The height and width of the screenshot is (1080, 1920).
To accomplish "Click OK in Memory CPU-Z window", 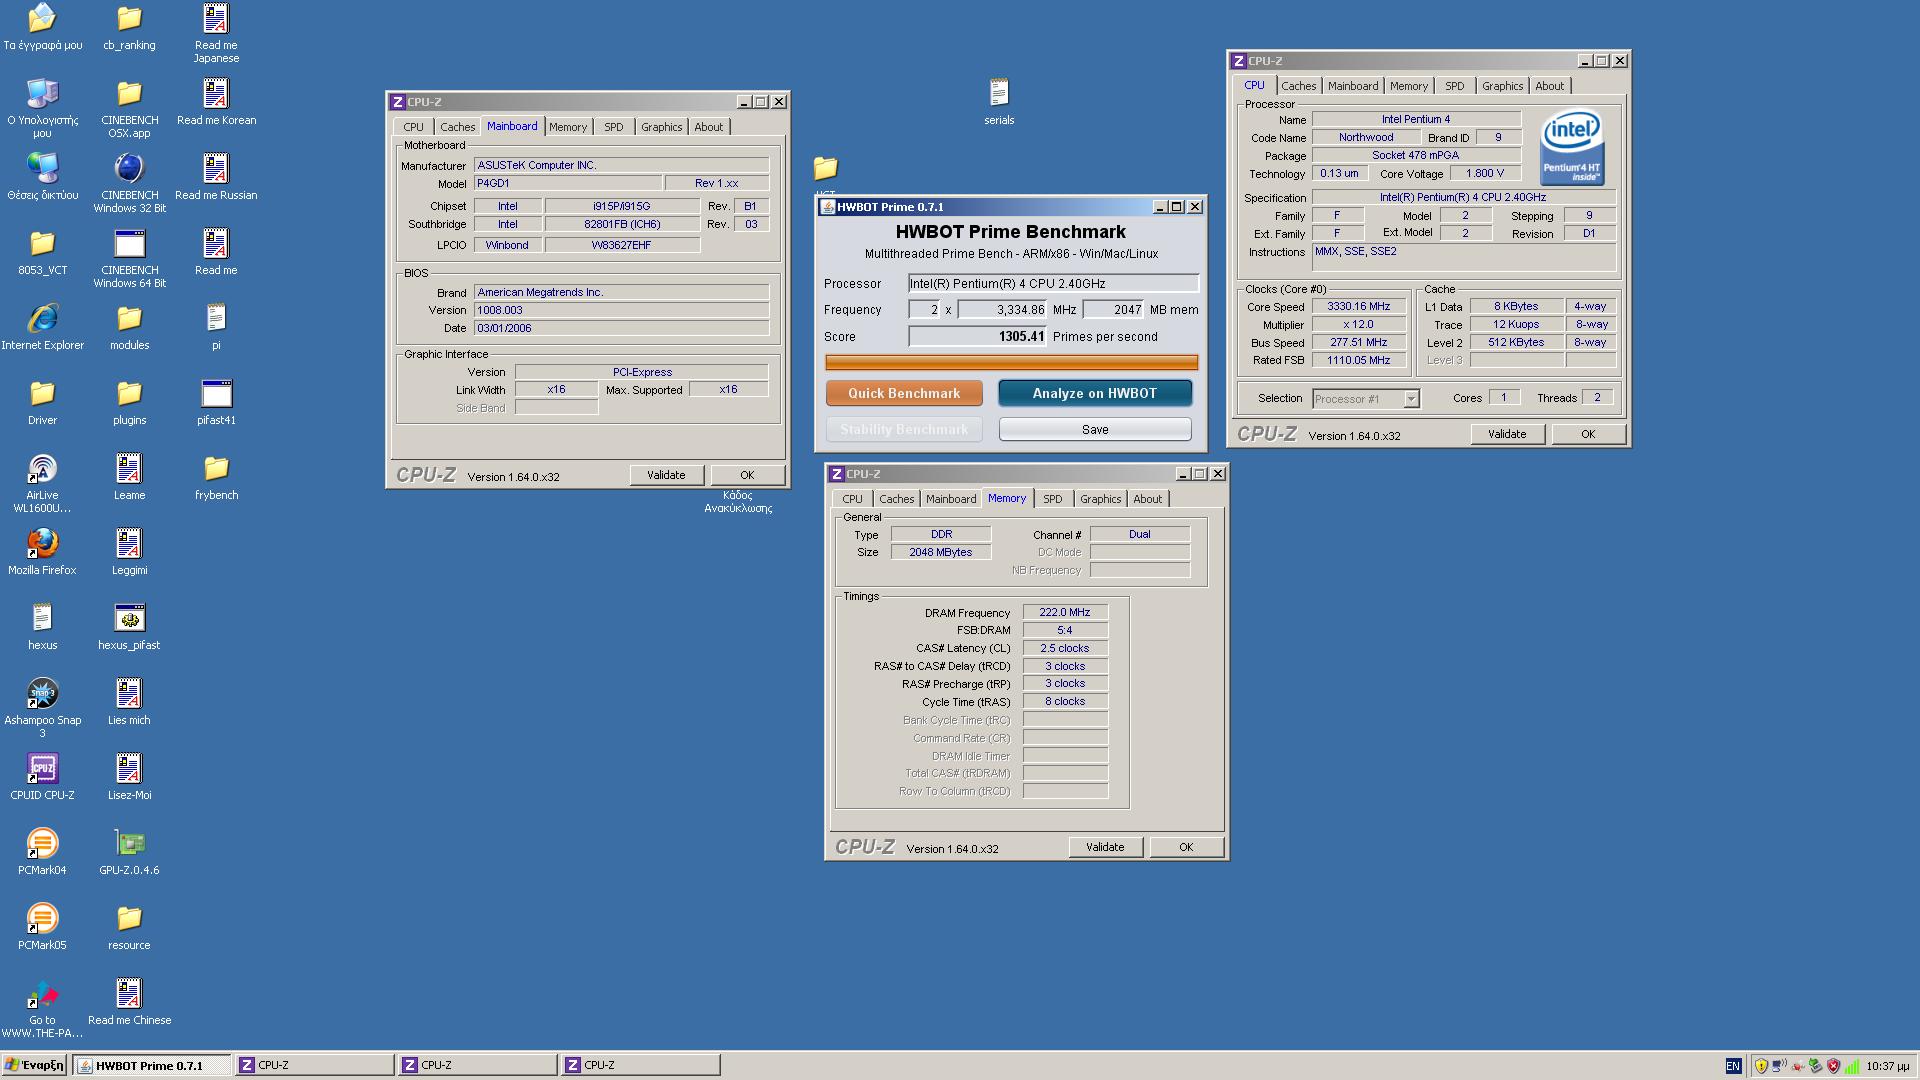I will click(1186, 847).
